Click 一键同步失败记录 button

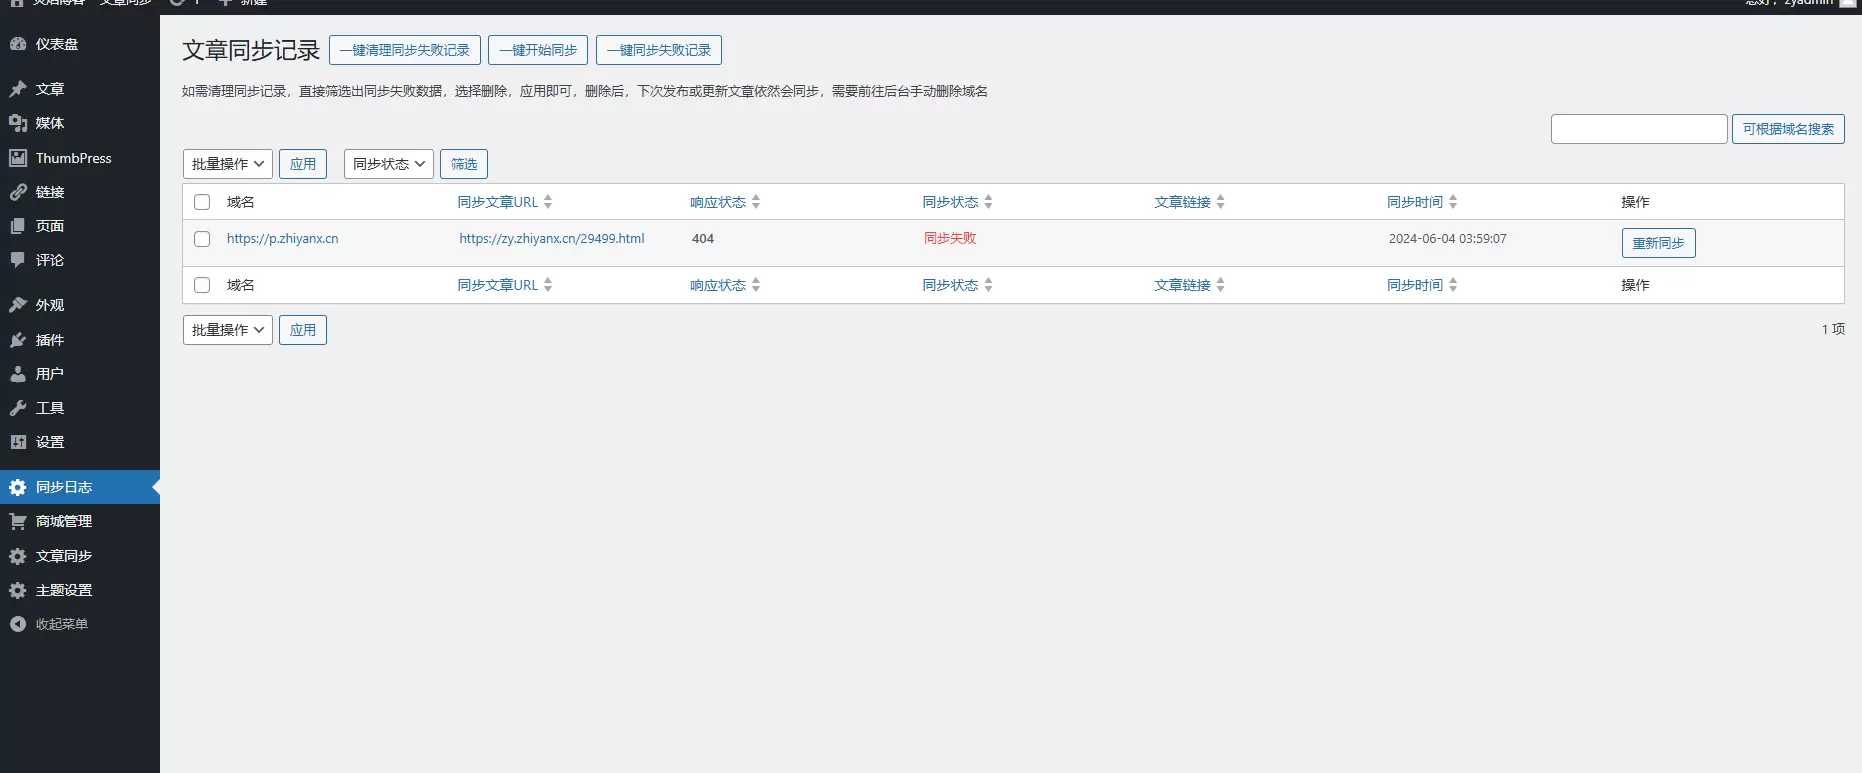pos(659,50)
